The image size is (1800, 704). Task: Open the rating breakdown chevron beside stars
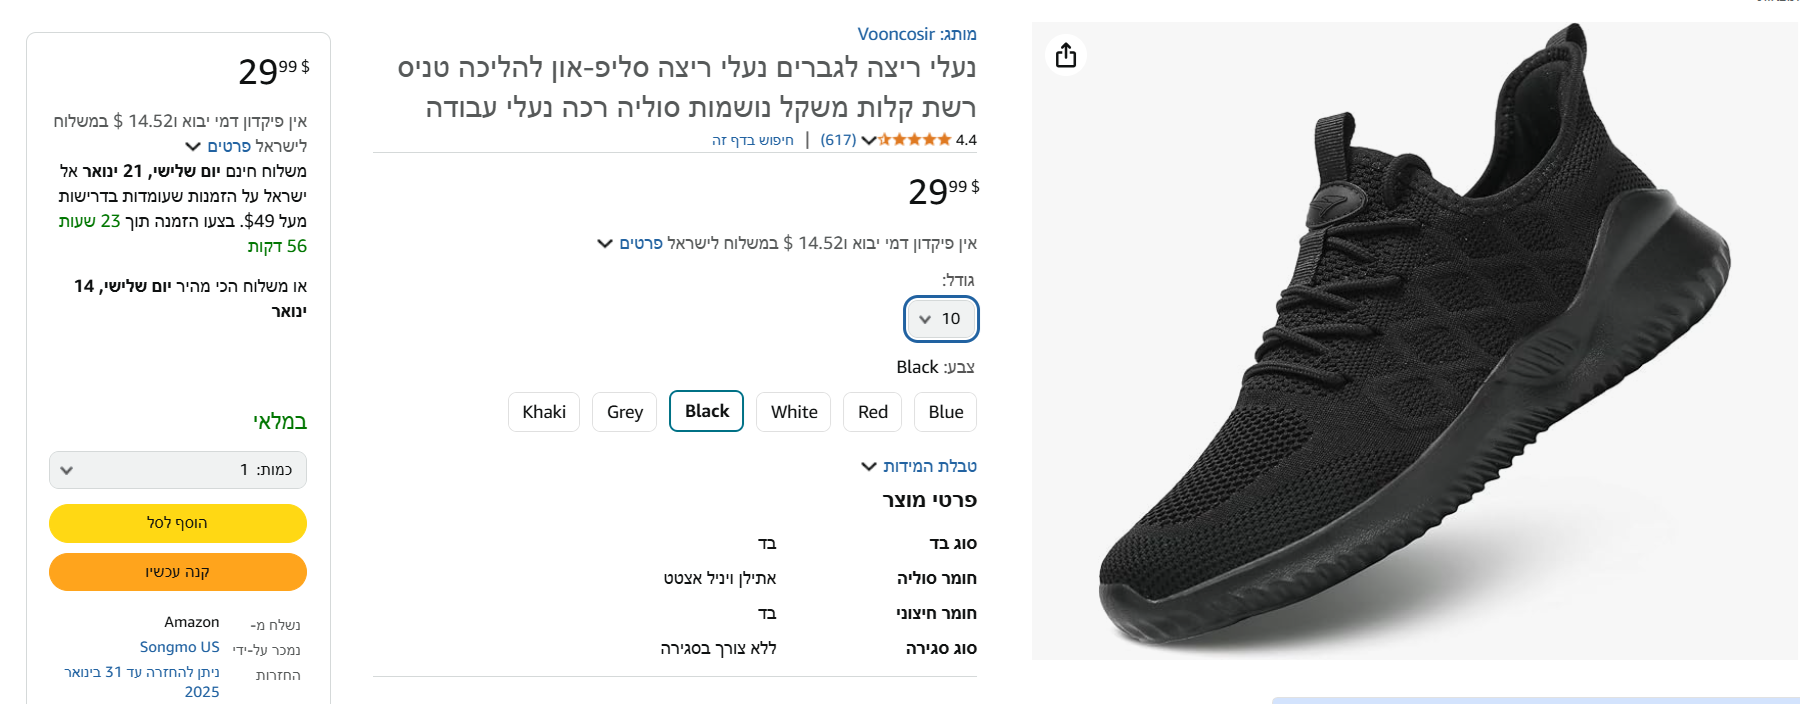pos(868,140)
